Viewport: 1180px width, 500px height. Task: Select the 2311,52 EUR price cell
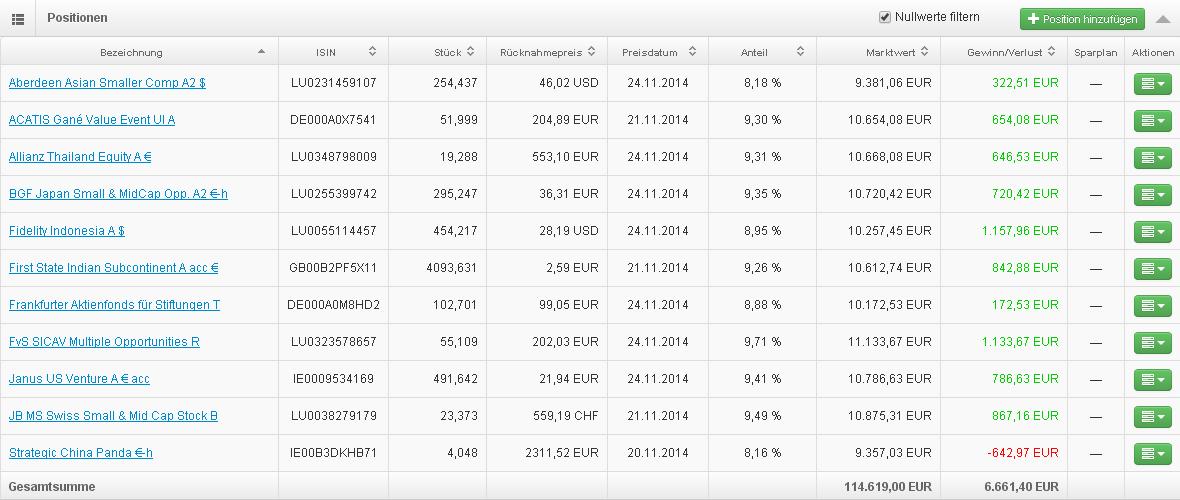(547, 453)
